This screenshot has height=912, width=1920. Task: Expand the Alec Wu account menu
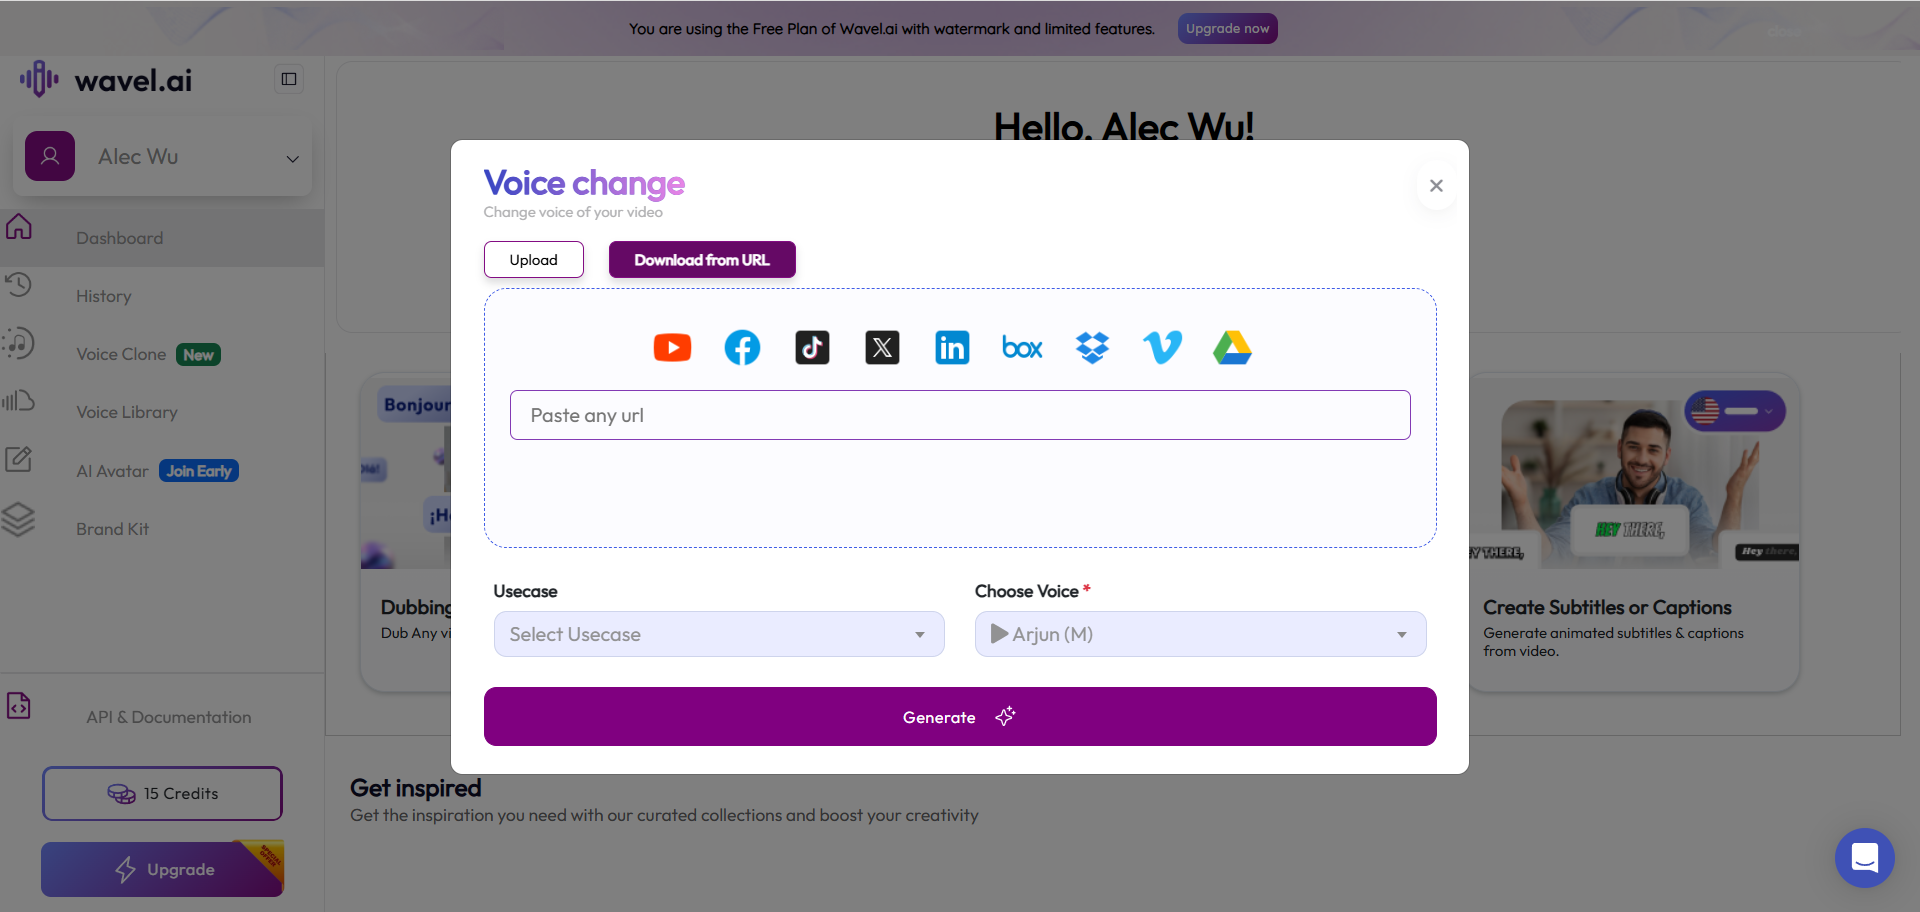293,158
